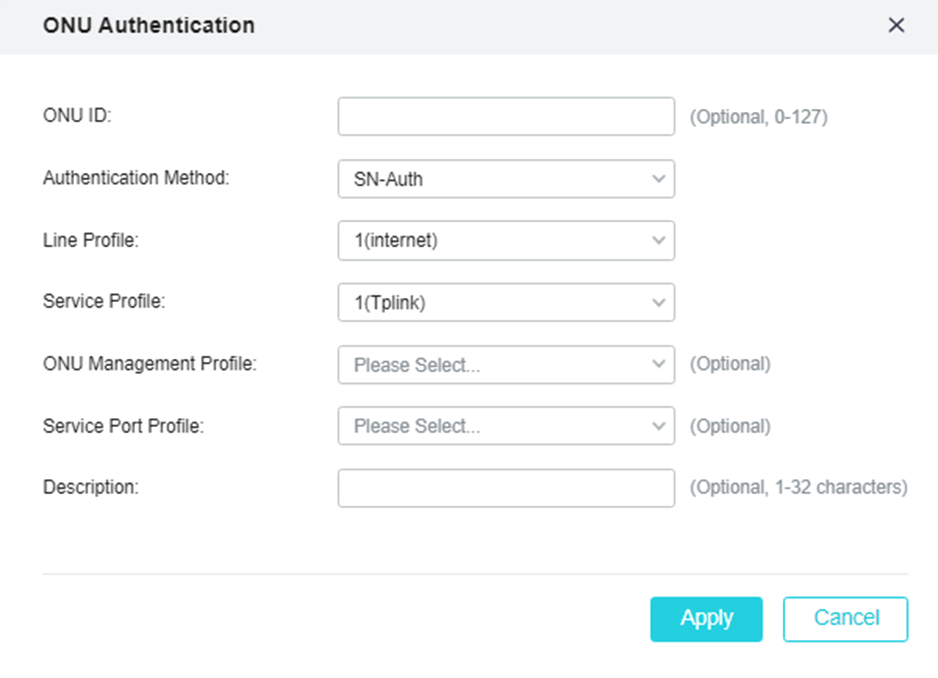
Task: Click the ONU Authentication dialog title
Action: (x=149, y=26)
